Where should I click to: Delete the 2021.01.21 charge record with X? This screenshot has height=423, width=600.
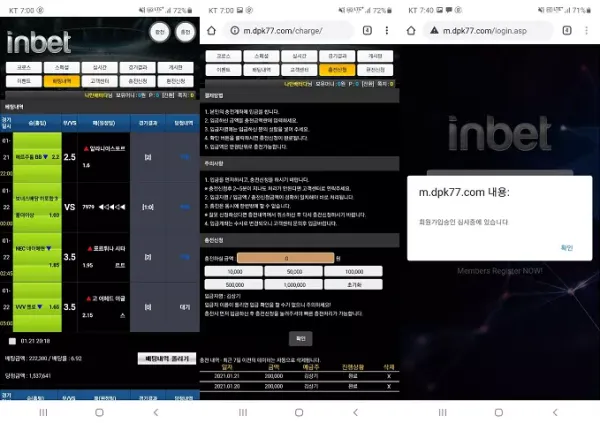tap(389, 376)
